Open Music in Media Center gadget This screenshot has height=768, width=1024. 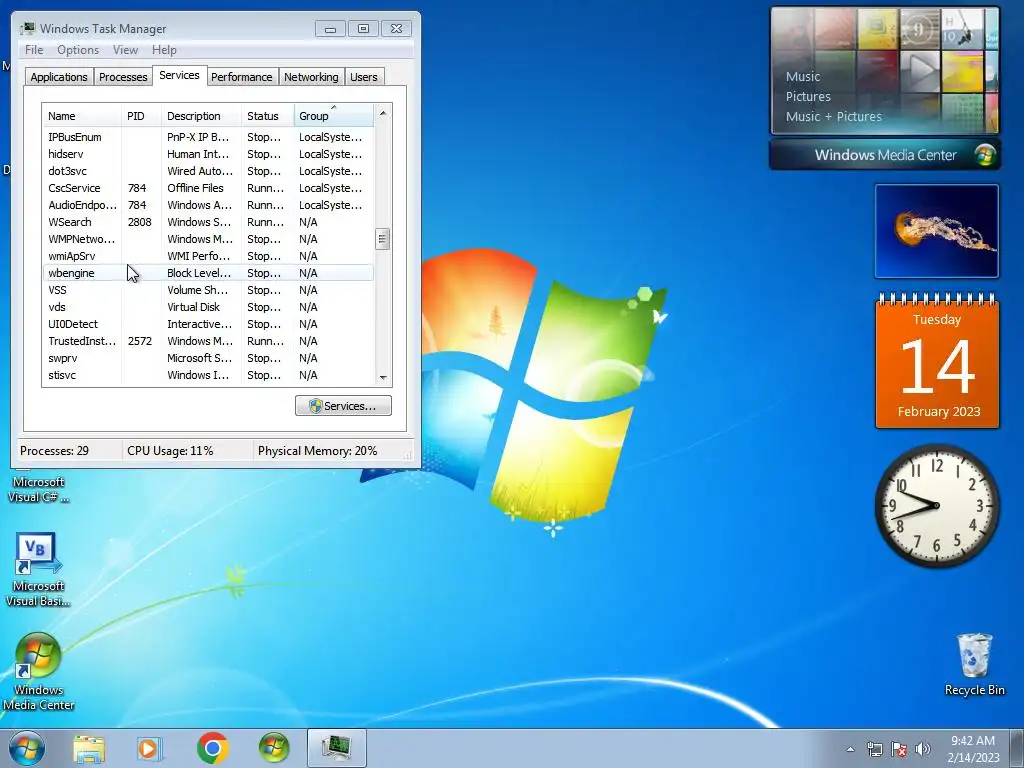(803, 76)
